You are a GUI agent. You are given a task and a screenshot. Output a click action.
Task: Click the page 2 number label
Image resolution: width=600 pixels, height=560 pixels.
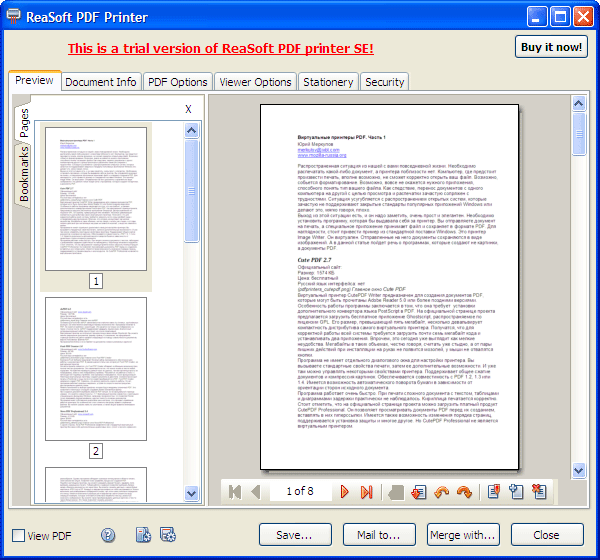click(x=96, y=451)
